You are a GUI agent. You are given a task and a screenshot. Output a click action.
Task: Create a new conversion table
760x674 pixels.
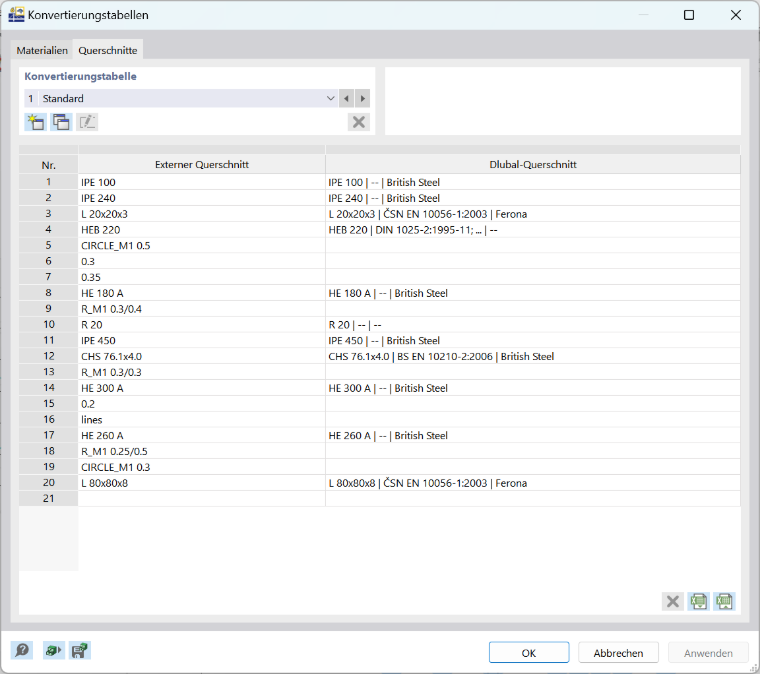point(35,122)
